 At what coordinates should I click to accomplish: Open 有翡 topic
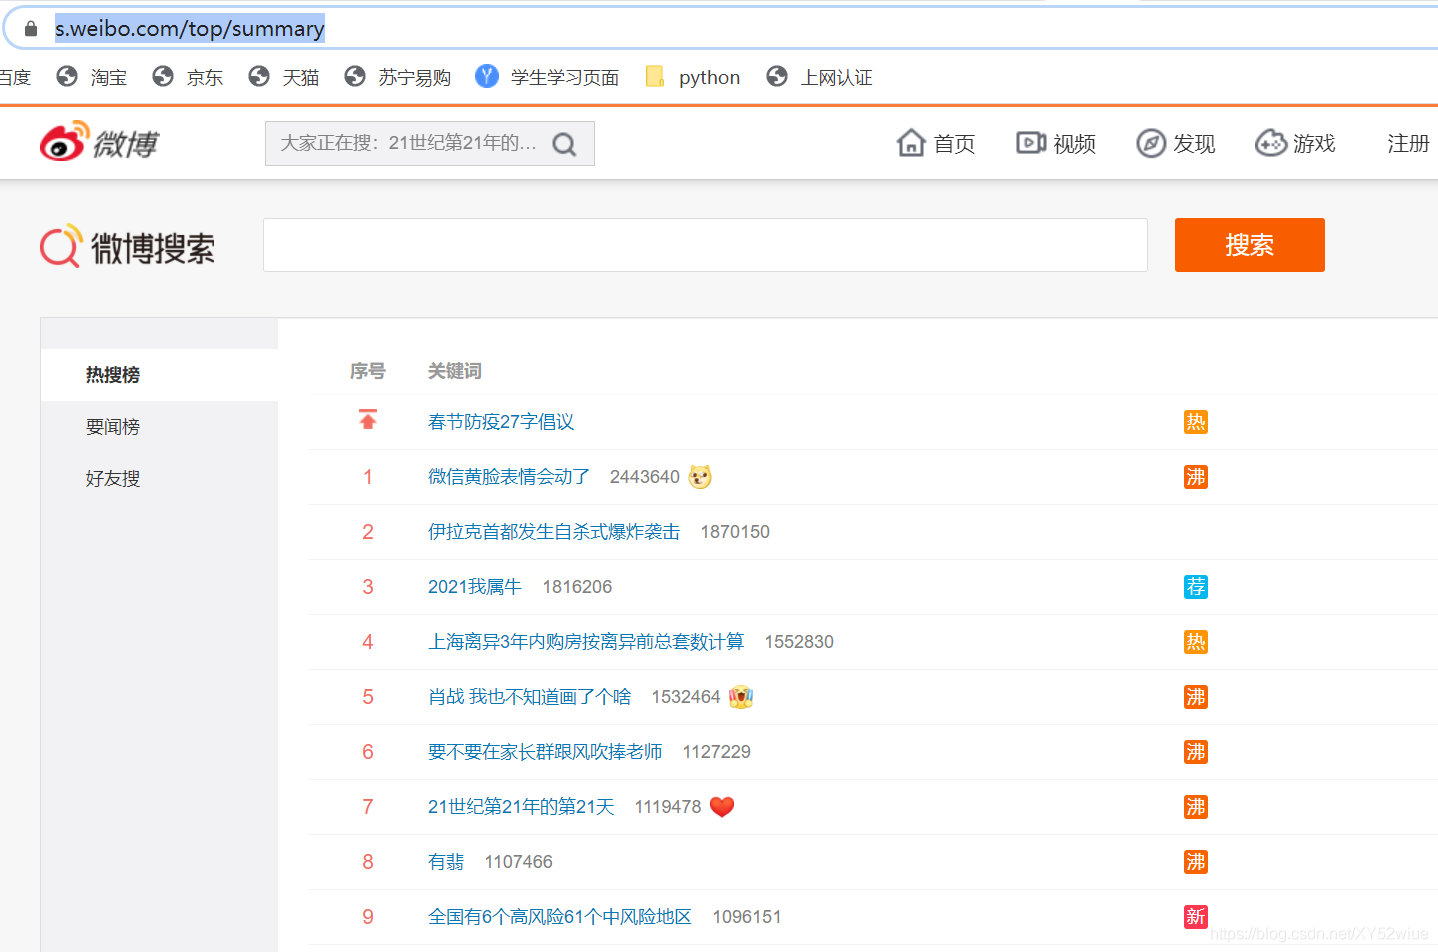(x=446, y=862)
